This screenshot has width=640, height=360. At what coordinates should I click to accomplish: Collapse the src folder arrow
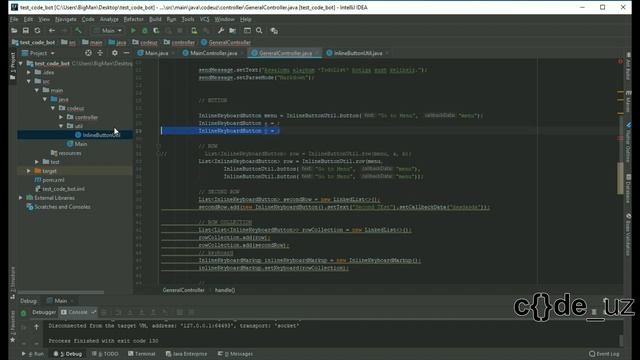click(29, 82)
